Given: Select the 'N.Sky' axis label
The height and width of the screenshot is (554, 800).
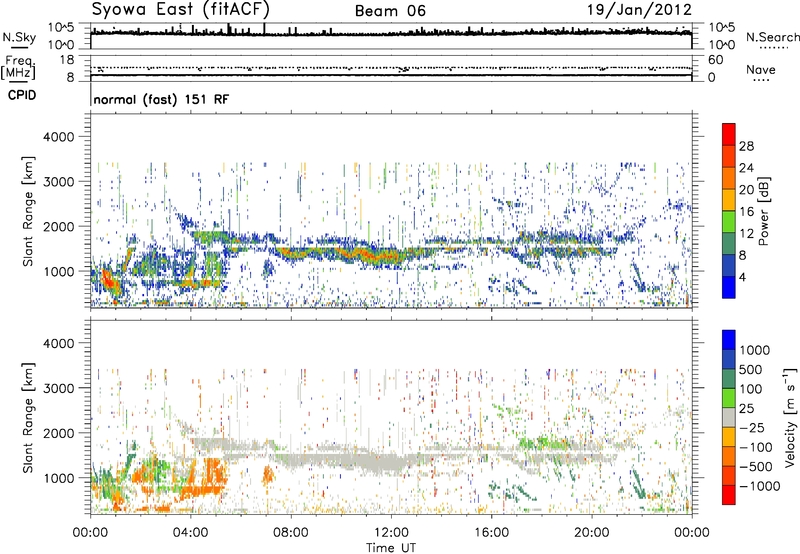Looking at the screenshot, I should point(19,37).
